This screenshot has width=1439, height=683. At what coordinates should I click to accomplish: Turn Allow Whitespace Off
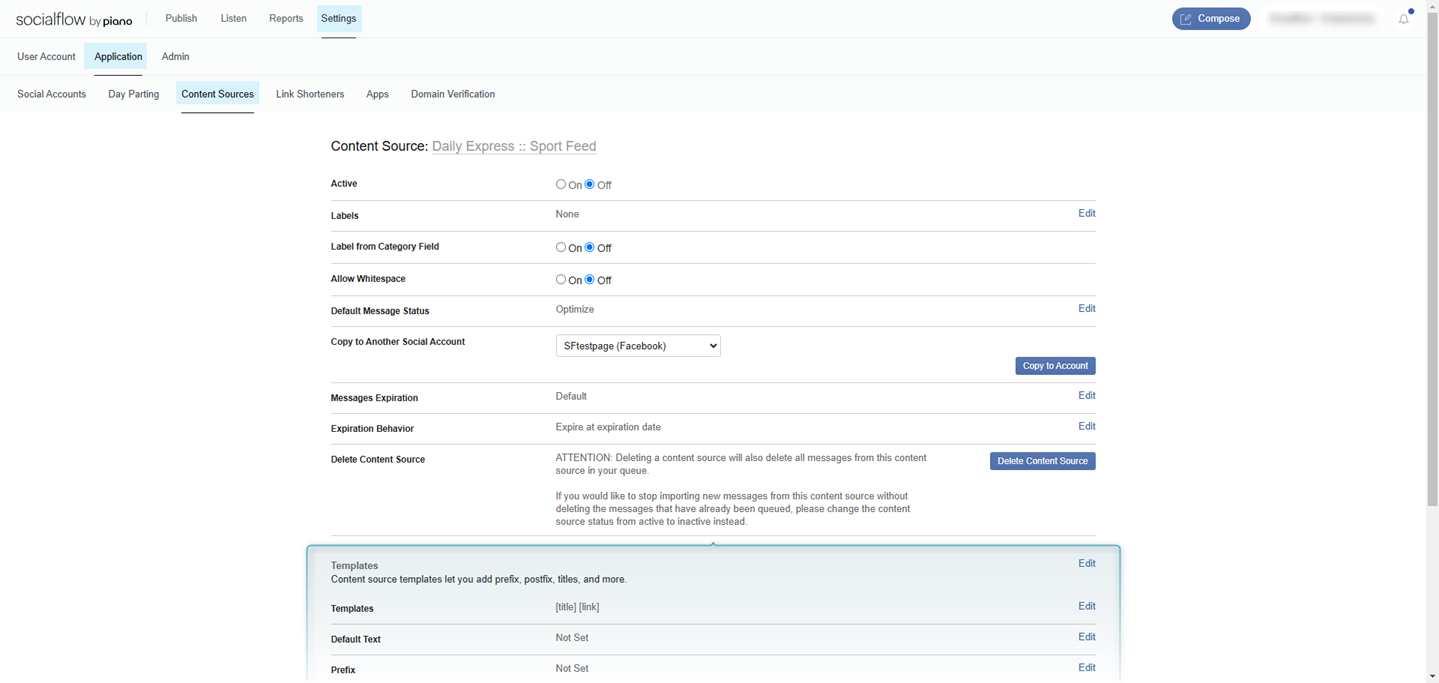590,279
